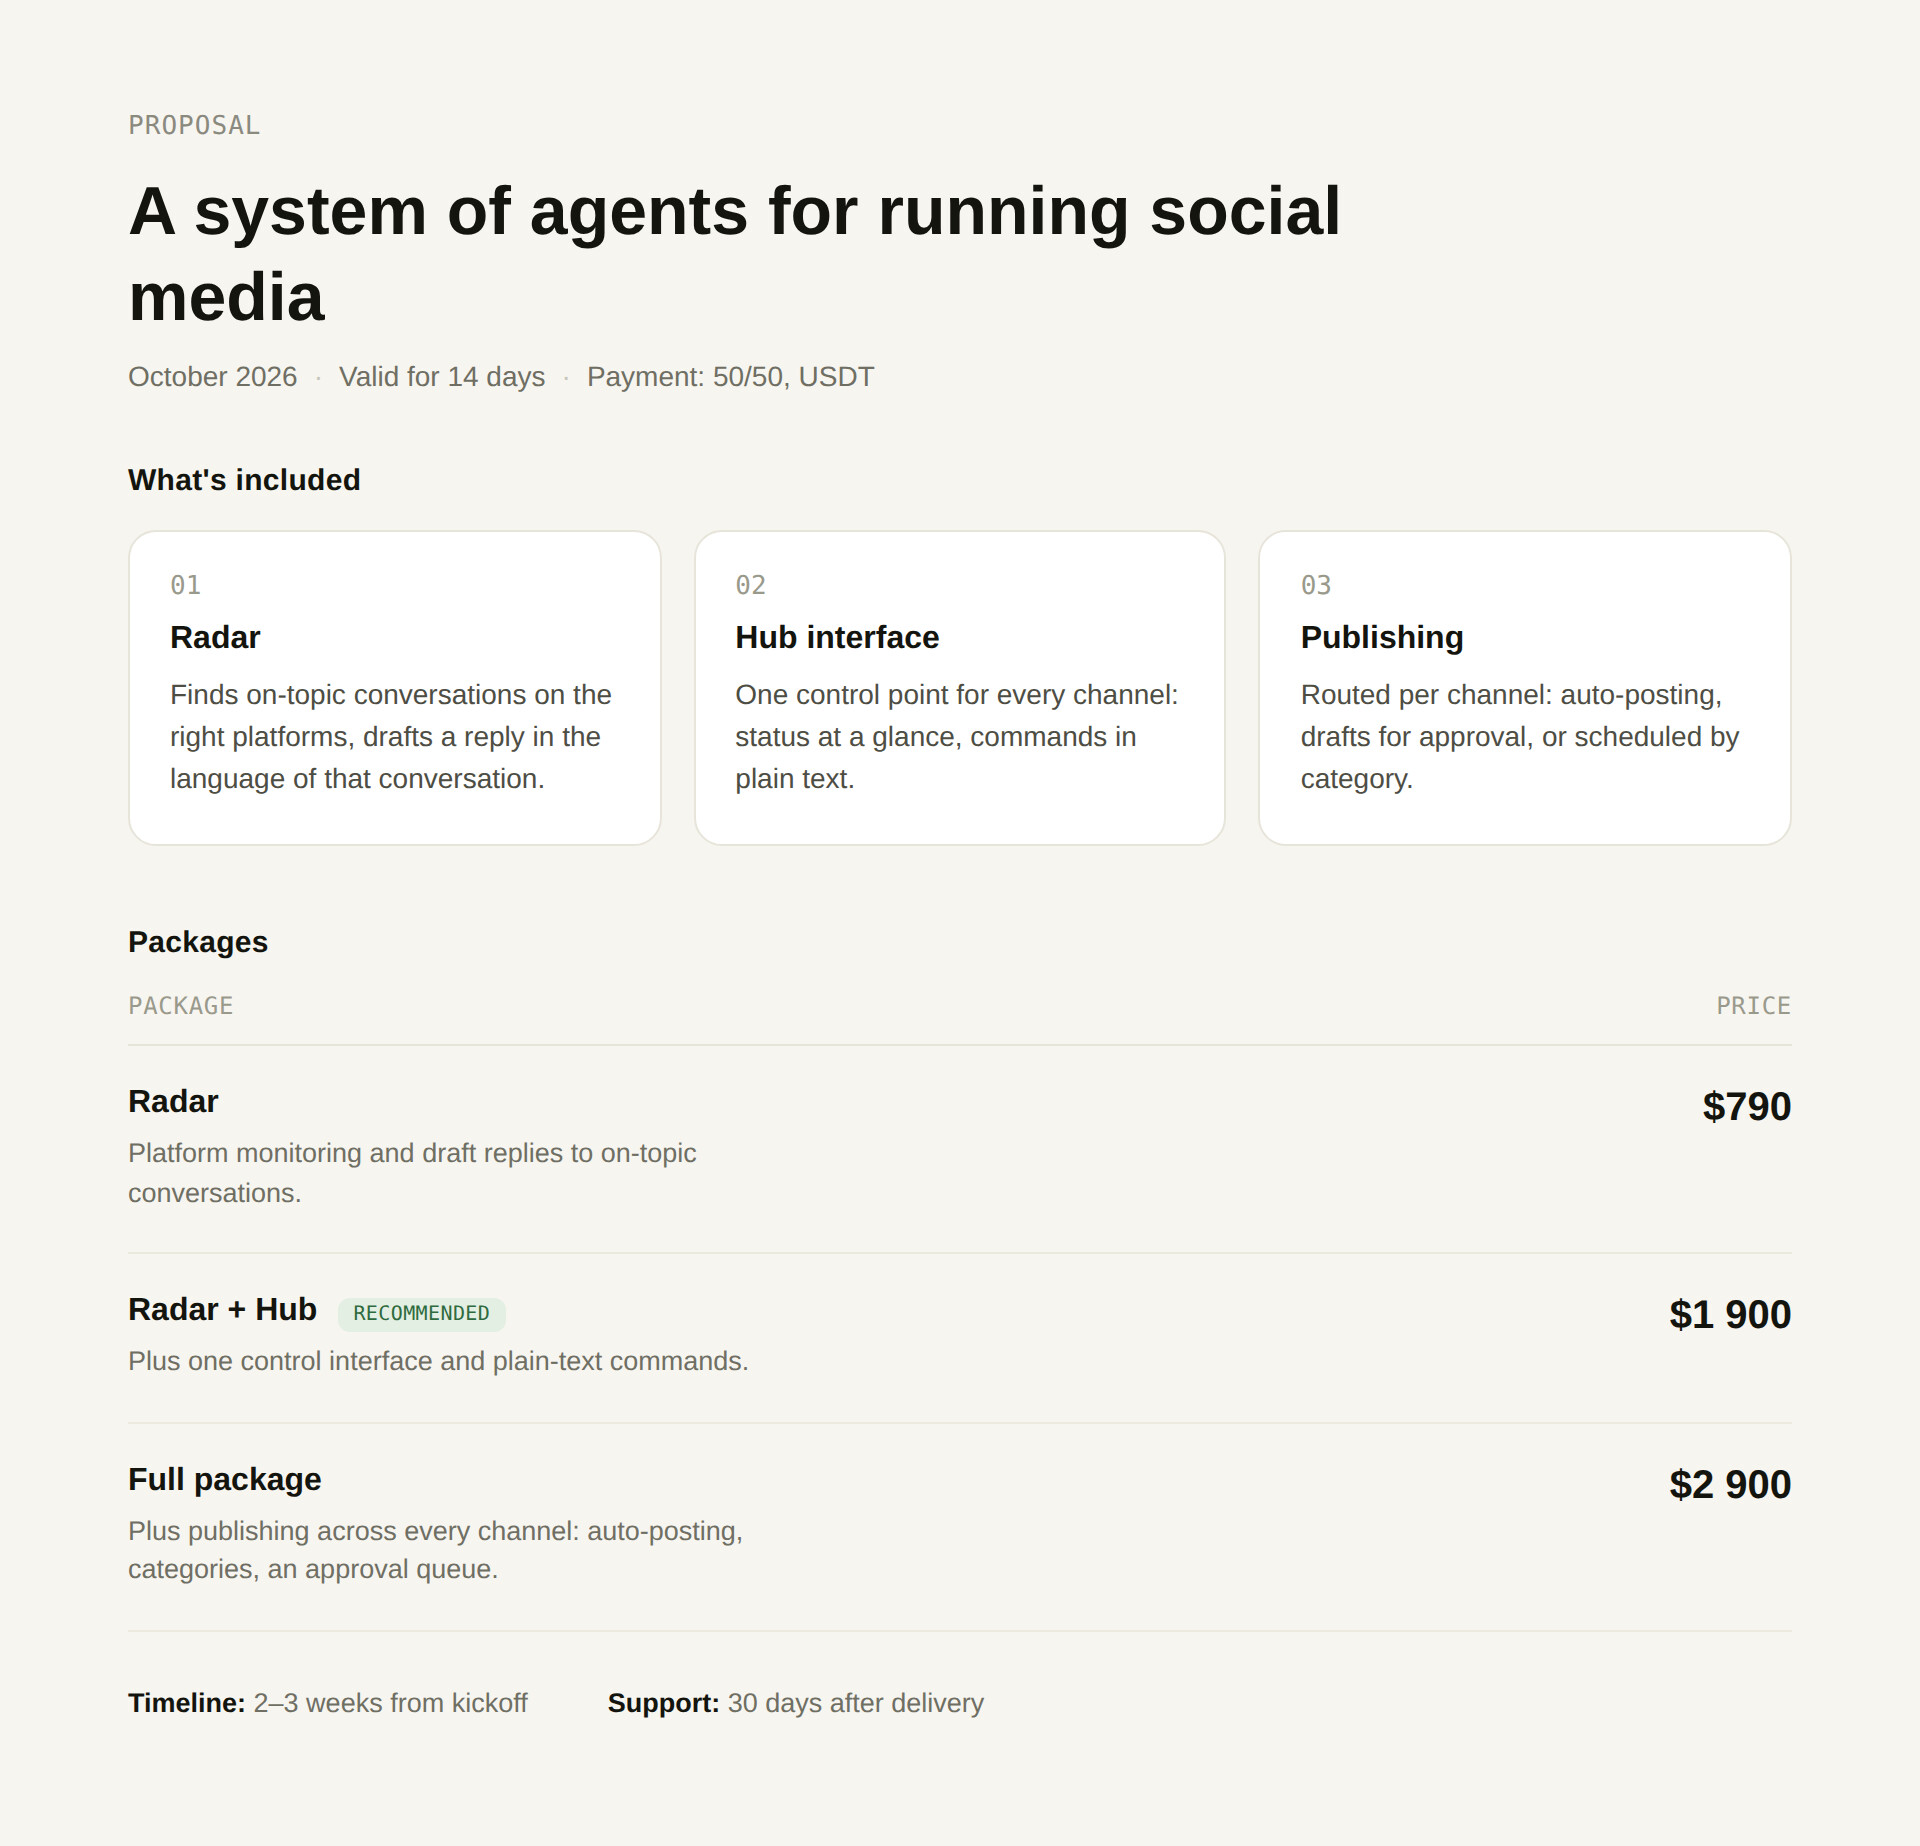Click the "01" number in the Radar card
Image resolution: width=1920 pixels, height=1846 pixels.
coord(185,585)
